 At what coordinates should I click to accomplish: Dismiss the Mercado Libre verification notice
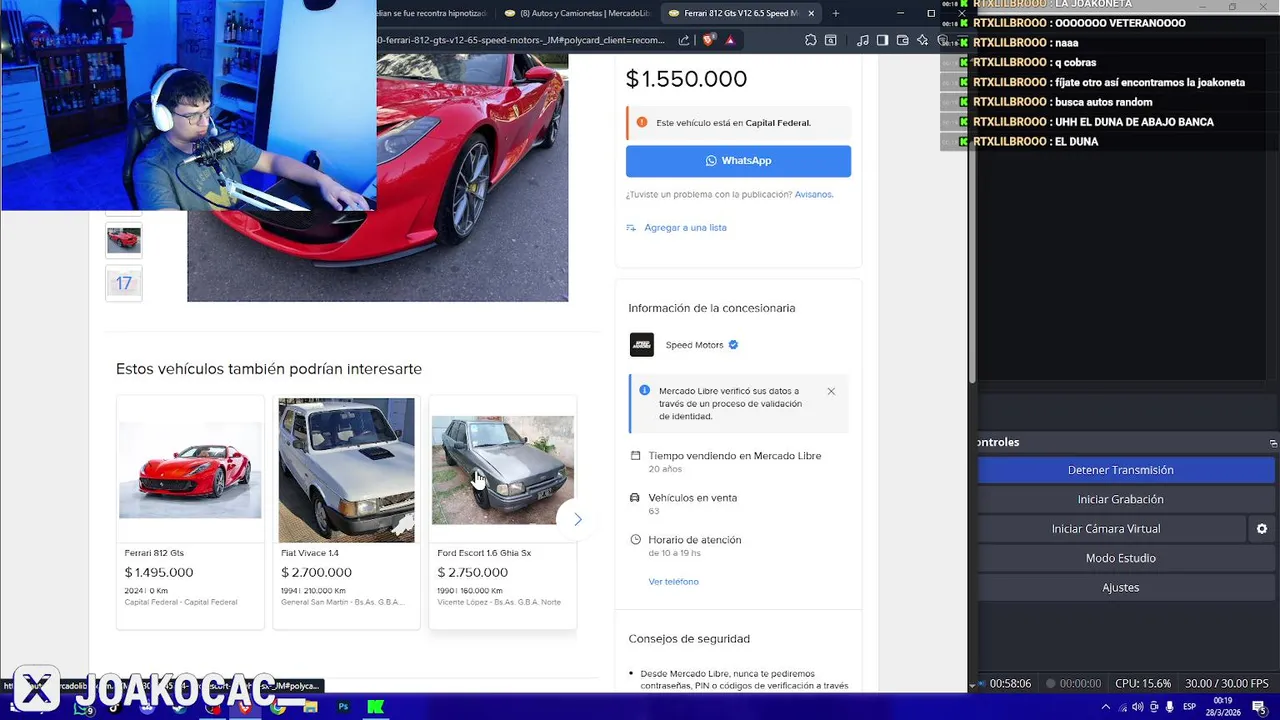831,391
